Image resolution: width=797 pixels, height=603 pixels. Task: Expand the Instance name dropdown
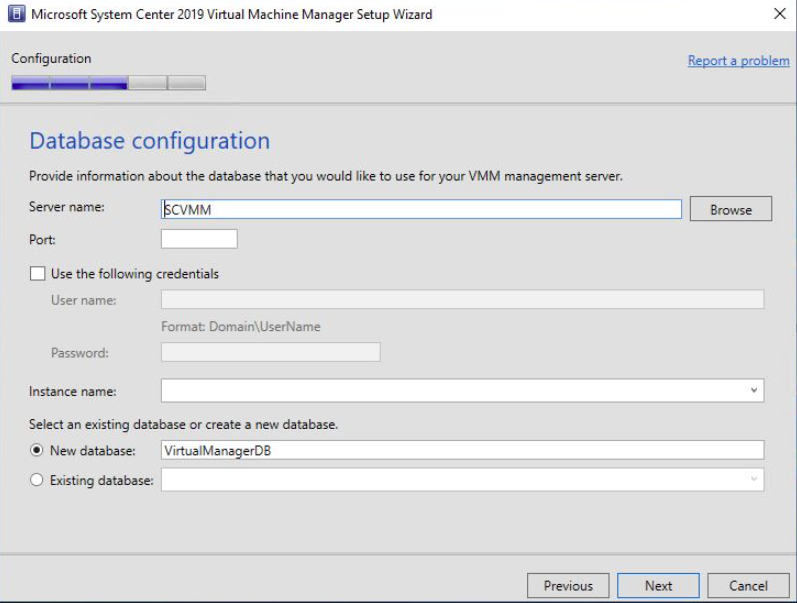(x=754, y=390)
